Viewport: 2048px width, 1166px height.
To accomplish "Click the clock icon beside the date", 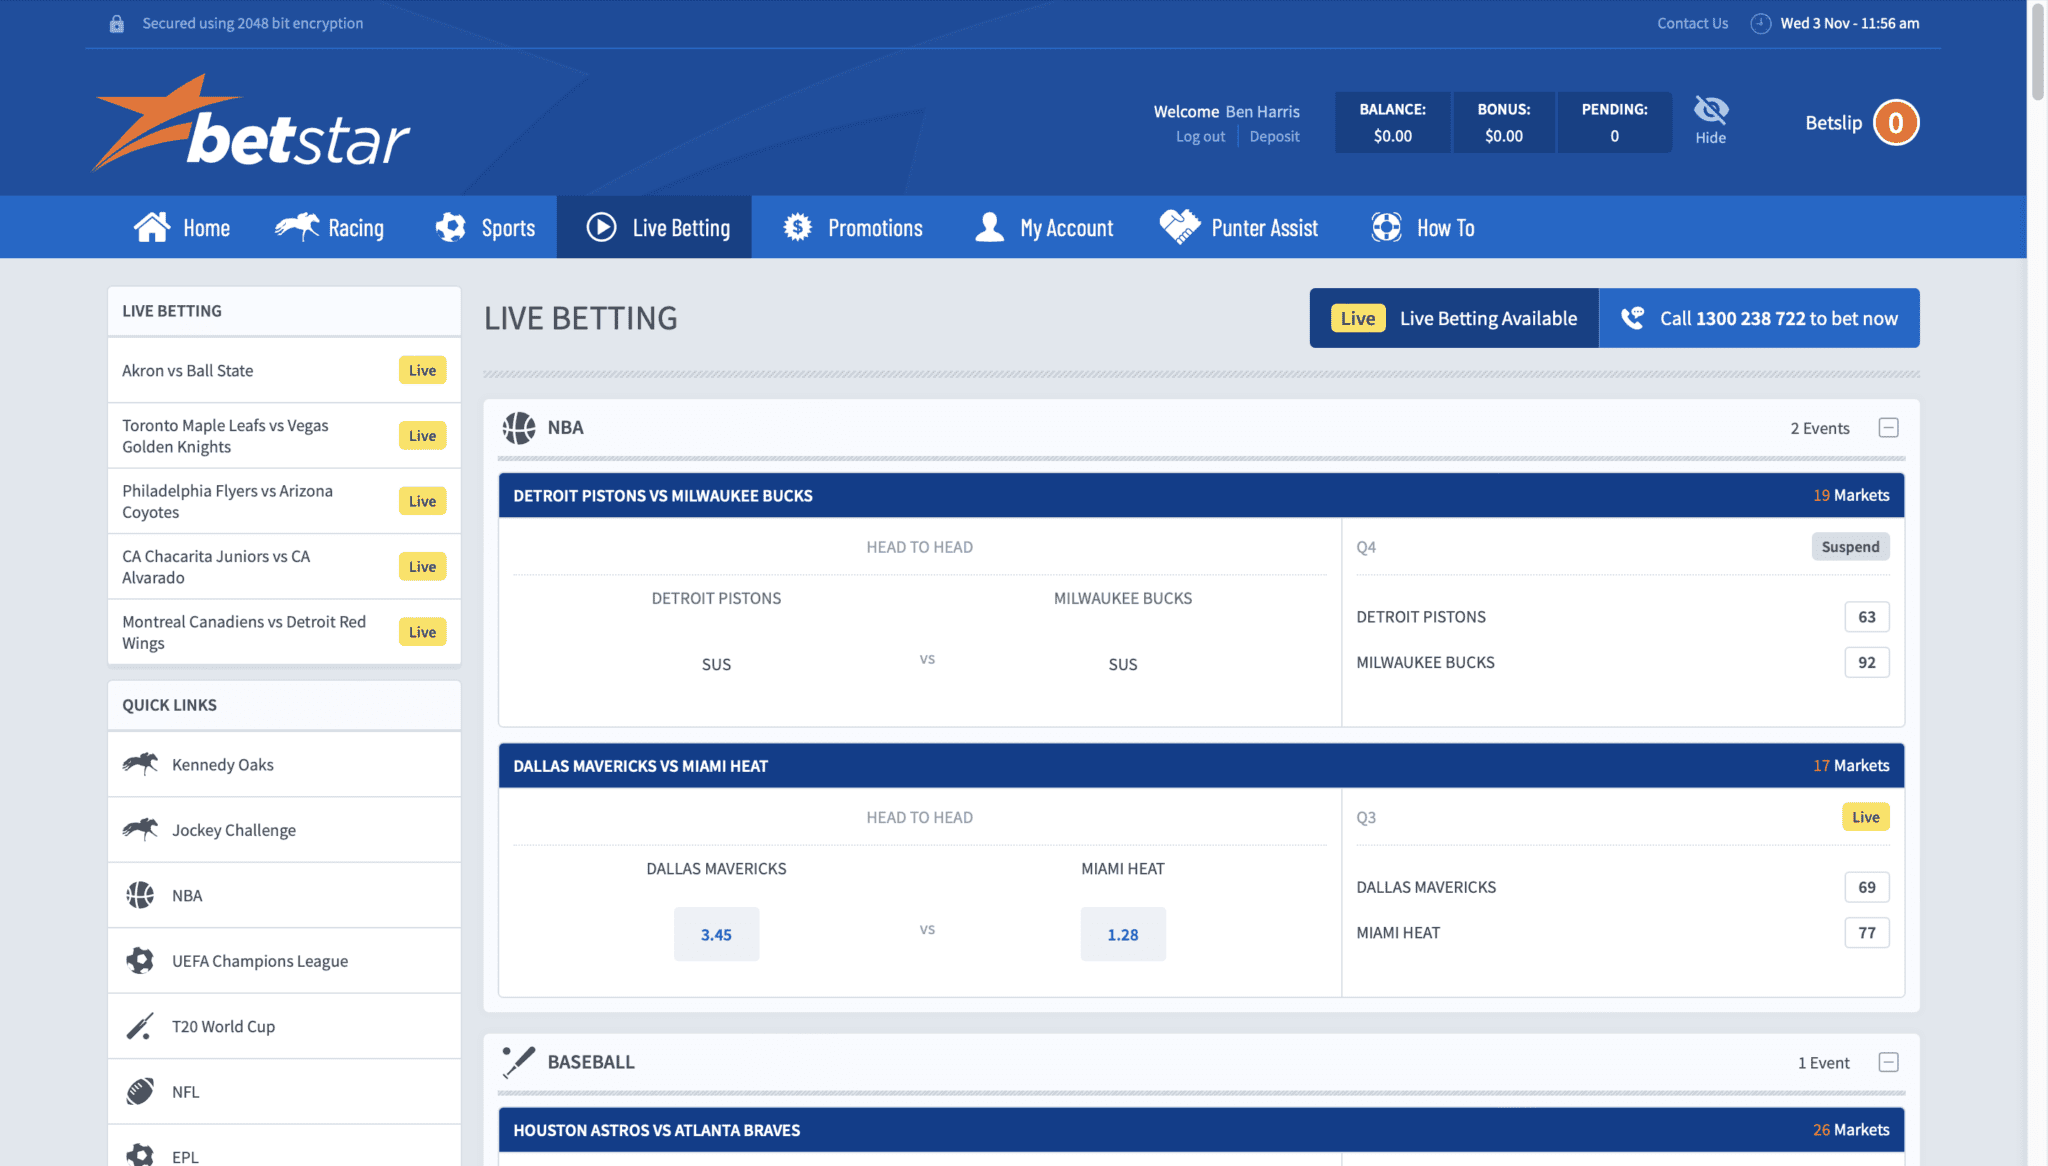I will (x=1760, y=24).
